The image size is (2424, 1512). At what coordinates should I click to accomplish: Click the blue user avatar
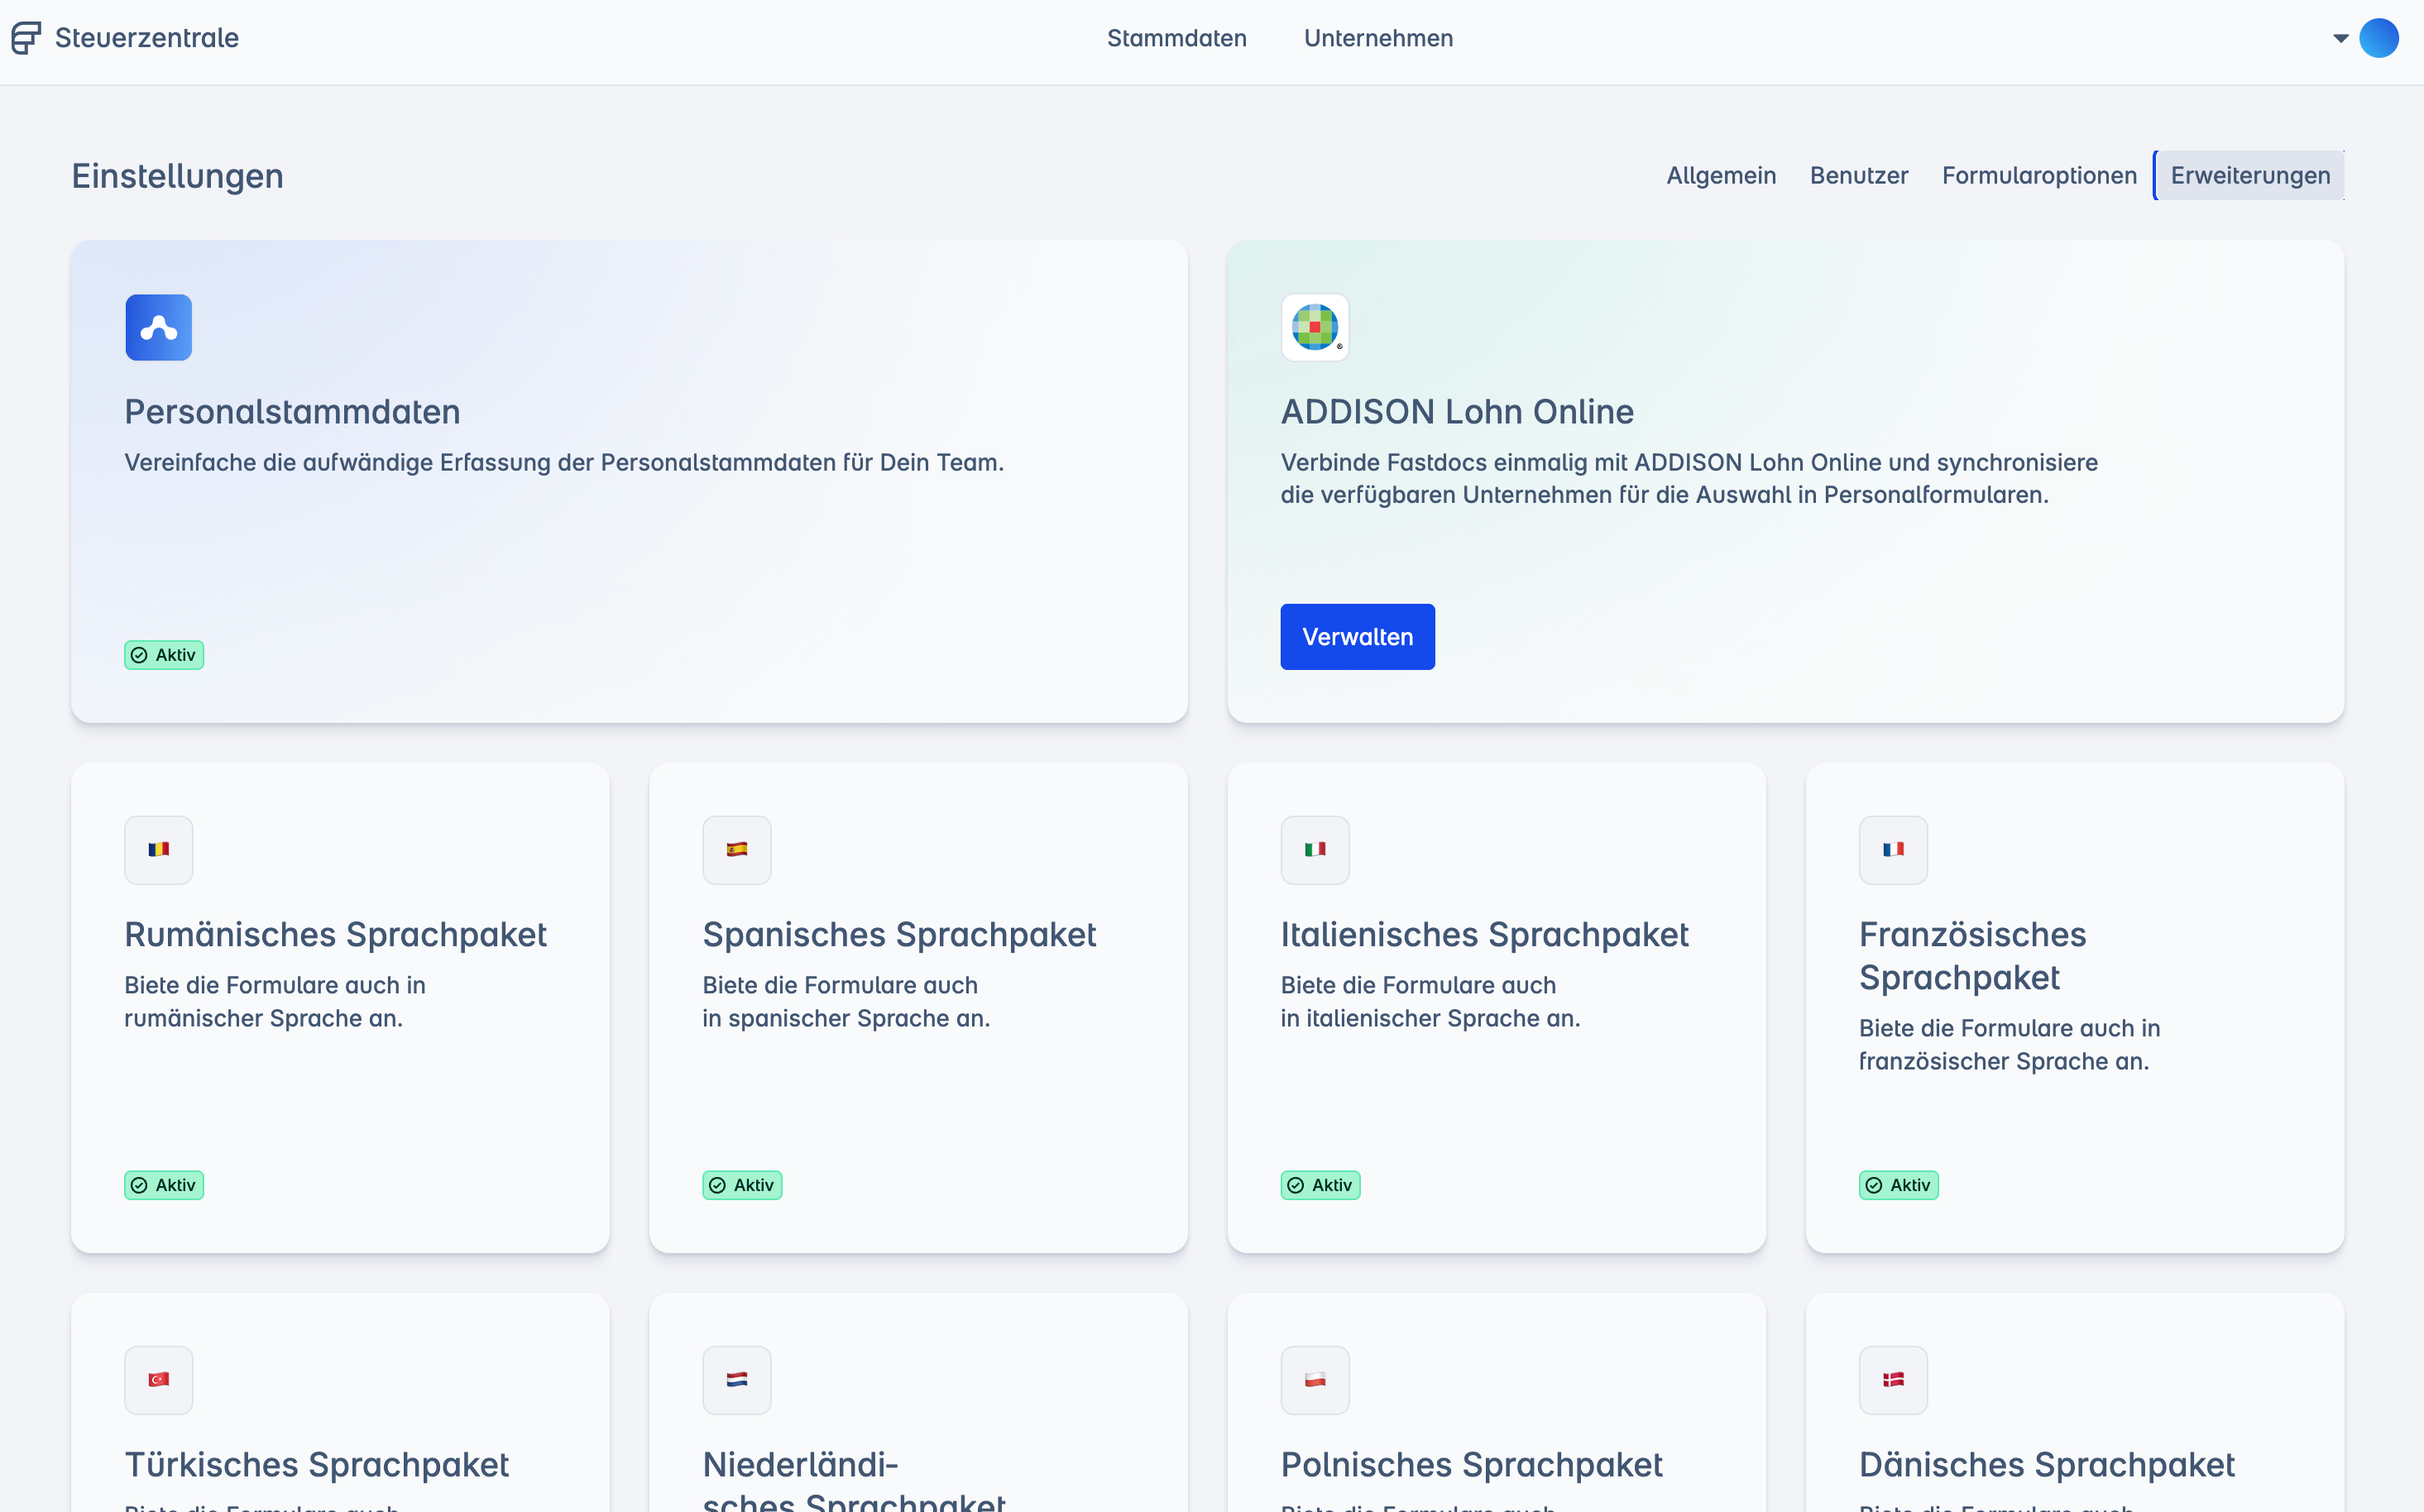[2378, 38]
